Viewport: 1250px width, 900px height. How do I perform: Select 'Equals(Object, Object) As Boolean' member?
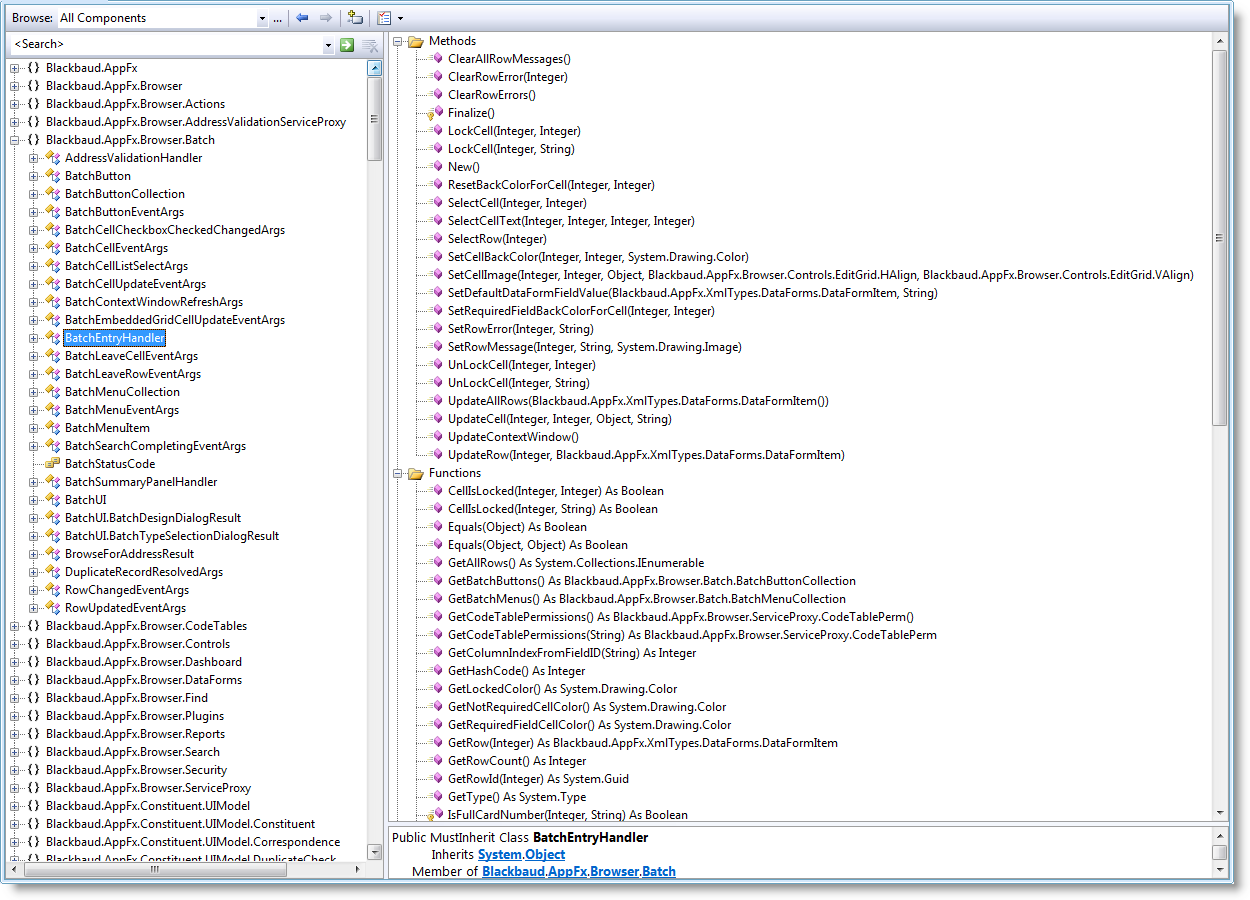click(x=538, y=545)
